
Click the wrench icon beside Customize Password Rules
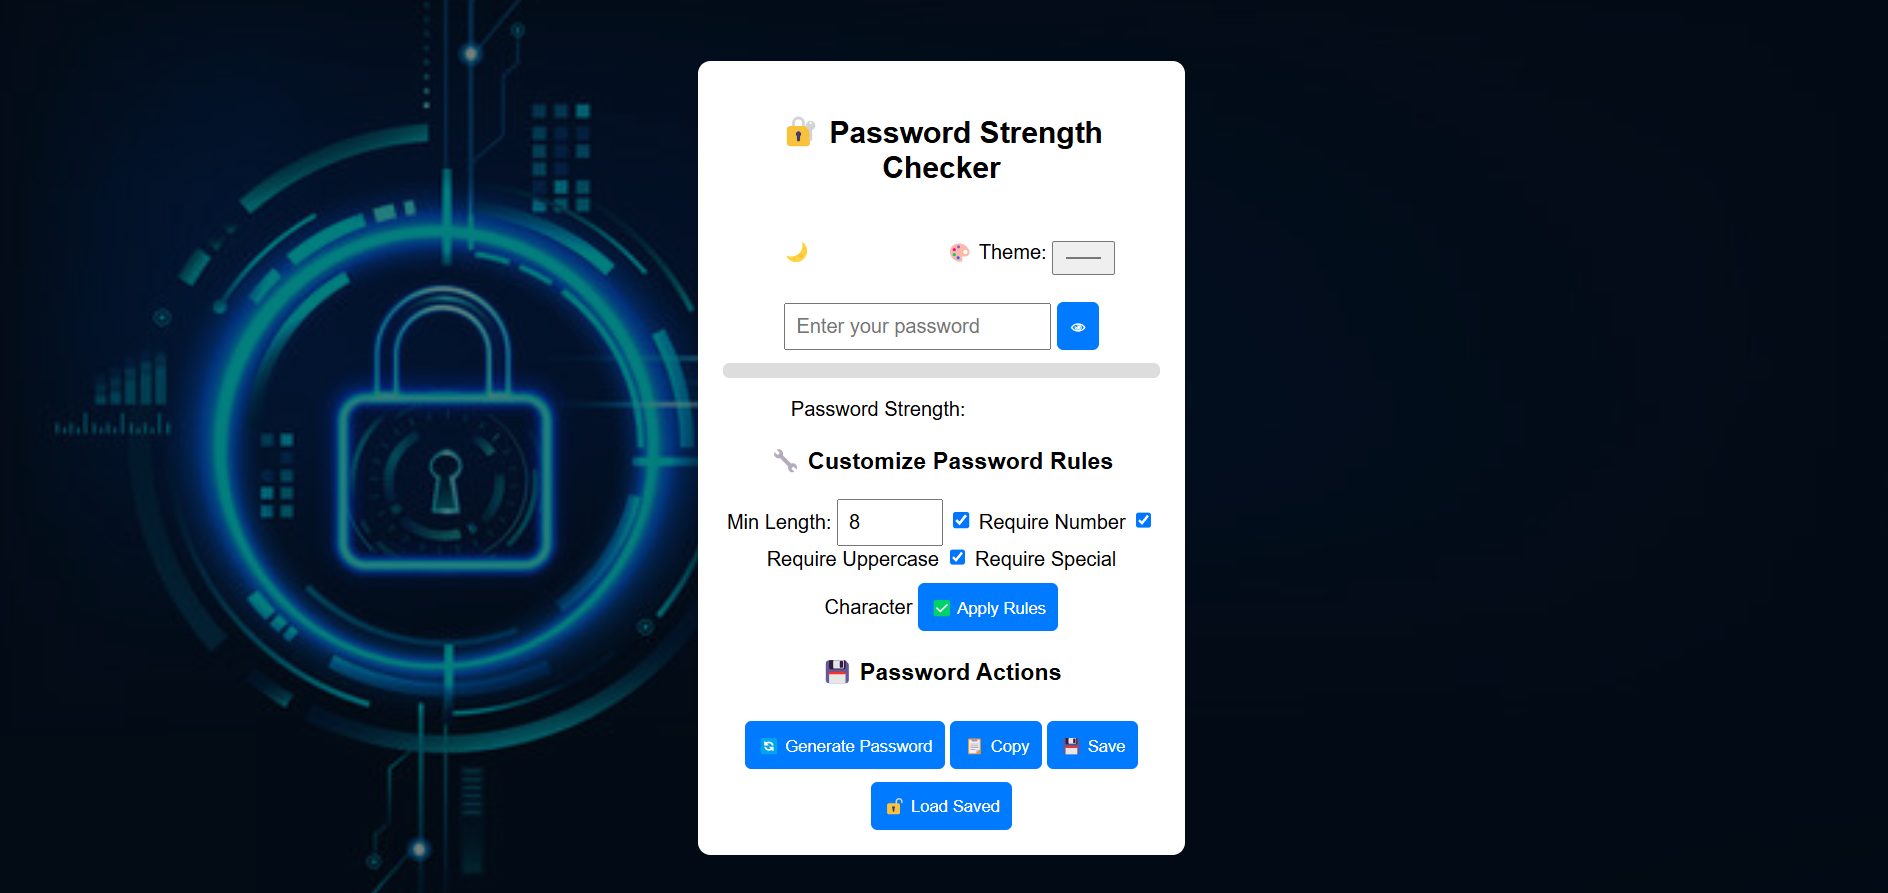click(786, 461)
